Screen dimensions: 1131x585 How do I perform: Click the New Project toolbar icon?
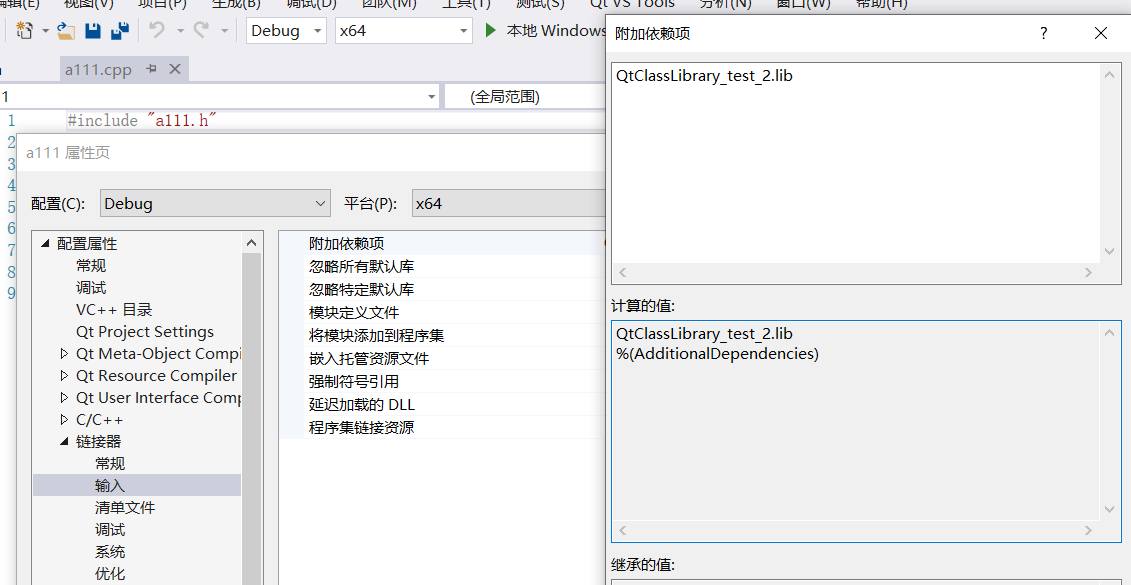pos(25,31)
